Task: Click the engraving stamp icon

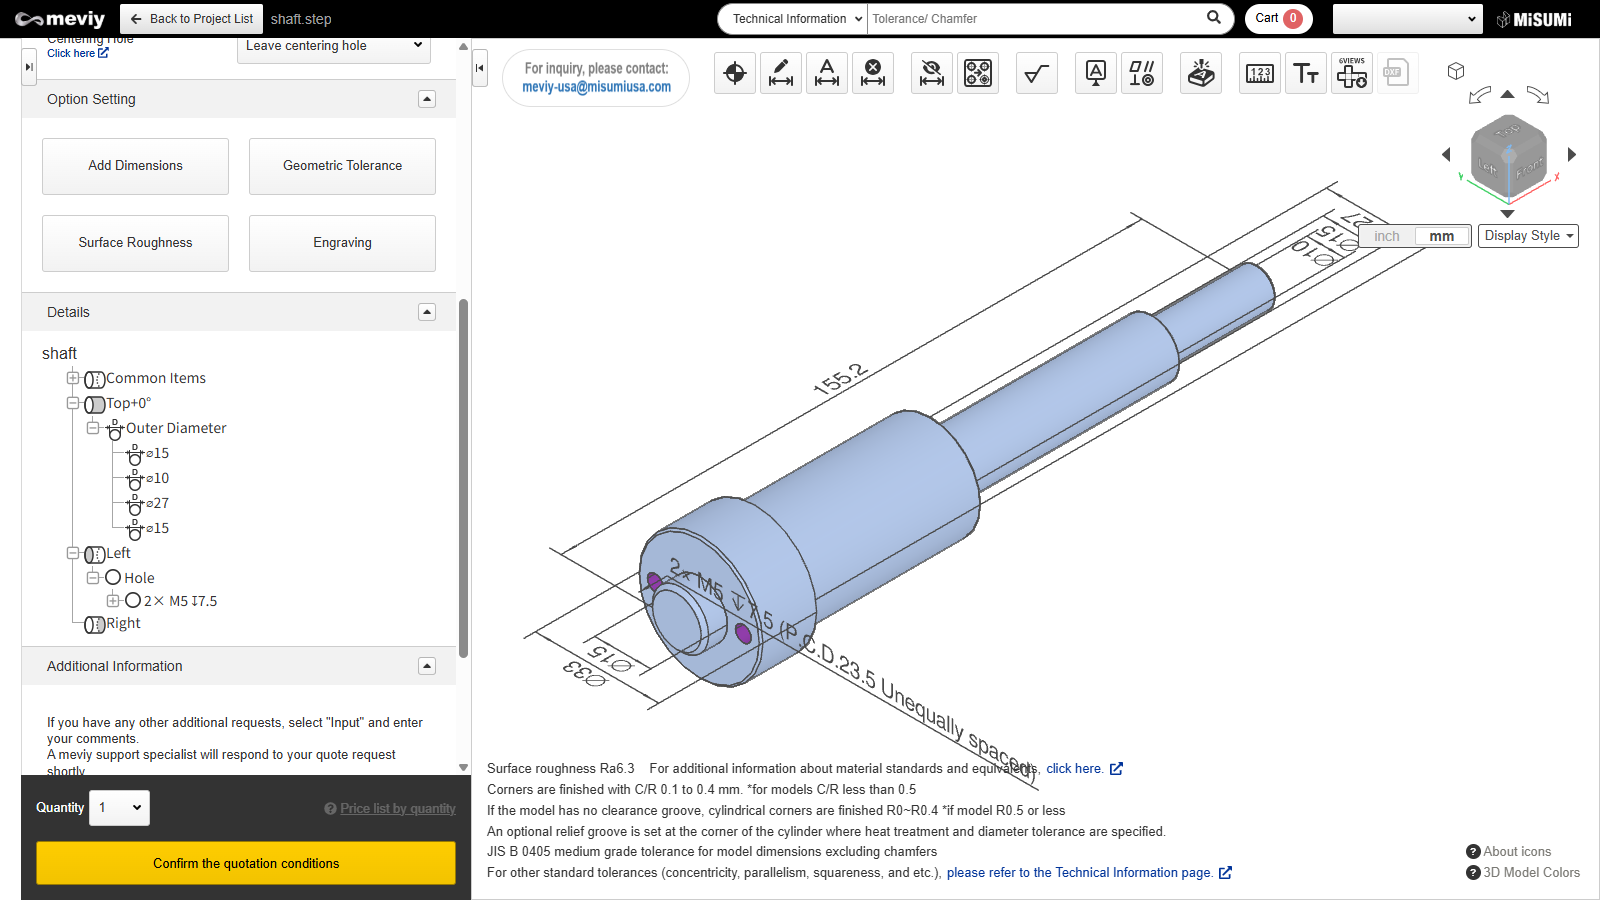Action: (x=1201, y=74)
